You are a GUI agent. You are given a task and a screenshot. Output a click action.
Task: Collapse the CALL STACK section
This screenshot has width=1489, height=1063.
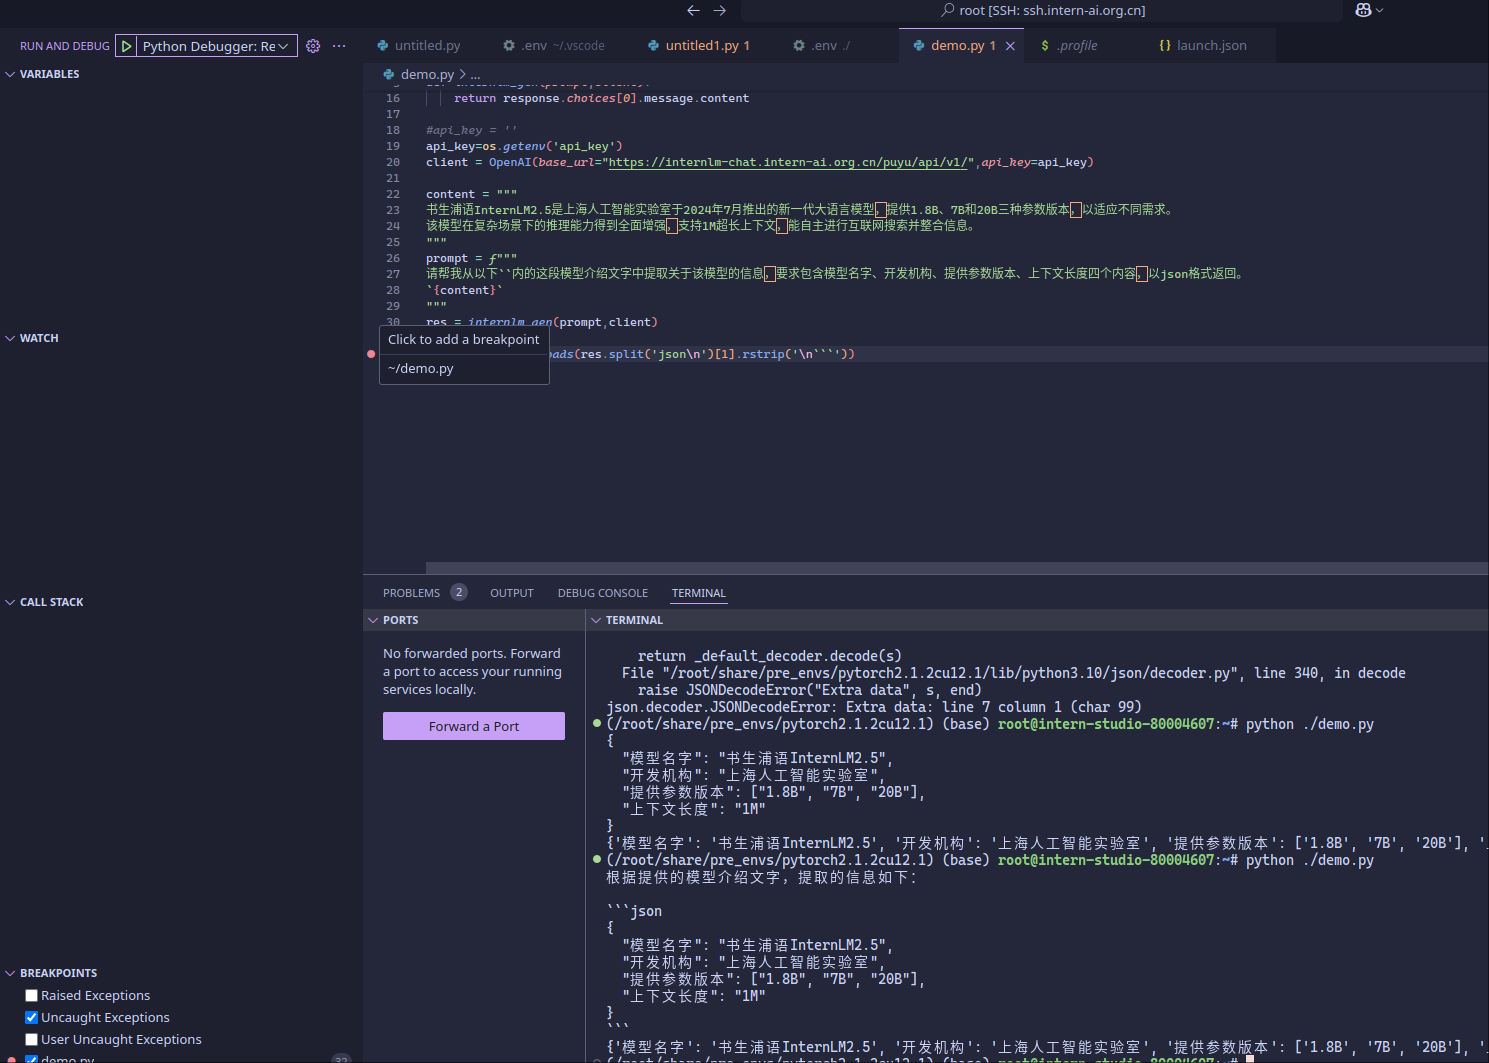tap(51, 602)
